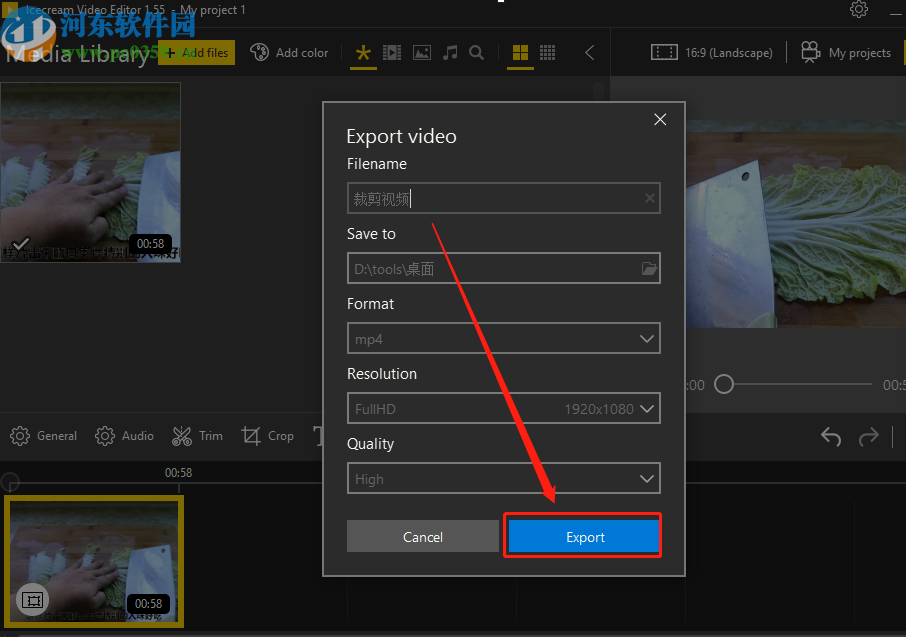Expand the Format dropdown
Image resolution: width=906 pixels, height=637 pixels.
coord(503,339)
